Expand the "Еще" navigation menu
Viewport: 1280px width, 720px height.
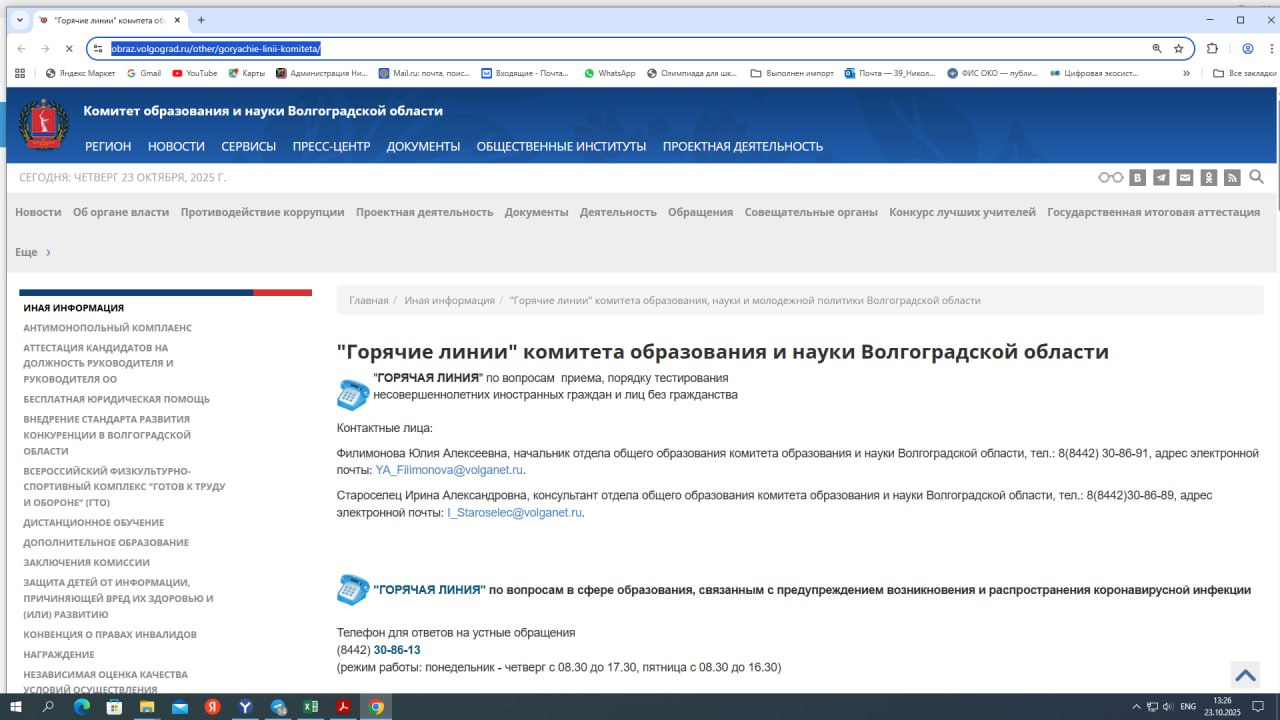(33, 252)
